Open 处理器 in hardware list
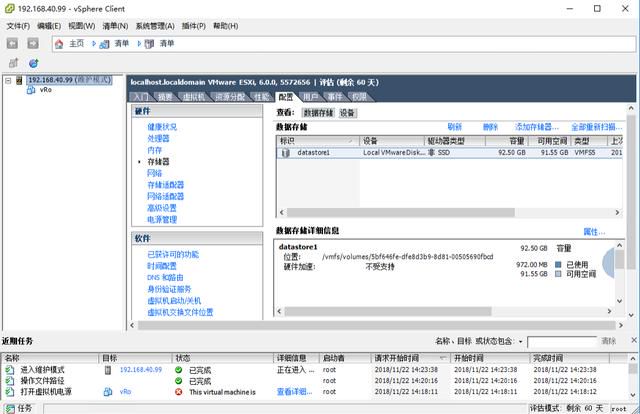Screen dimensions: 640x414 (x=158, y=138)
